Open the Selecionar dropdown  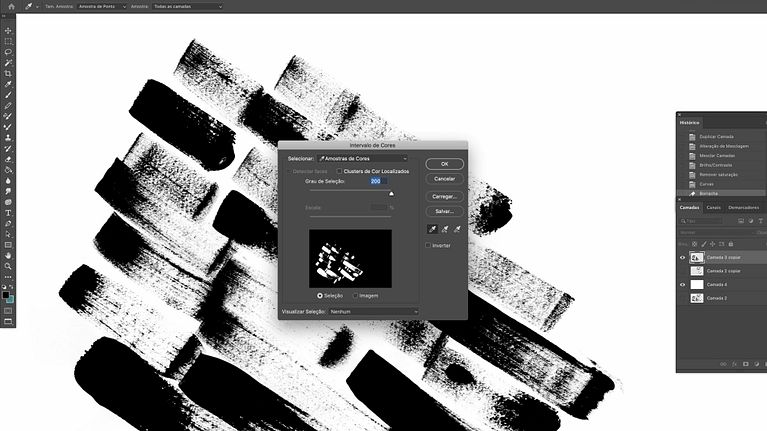[x=362, y=159]
